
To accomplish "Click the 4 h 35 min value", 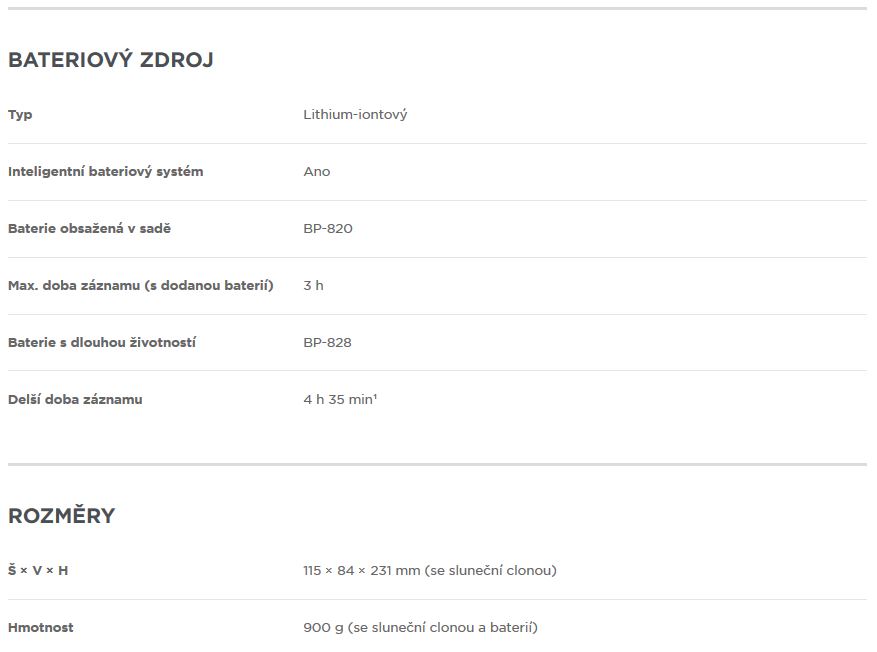I will point(340,400).
